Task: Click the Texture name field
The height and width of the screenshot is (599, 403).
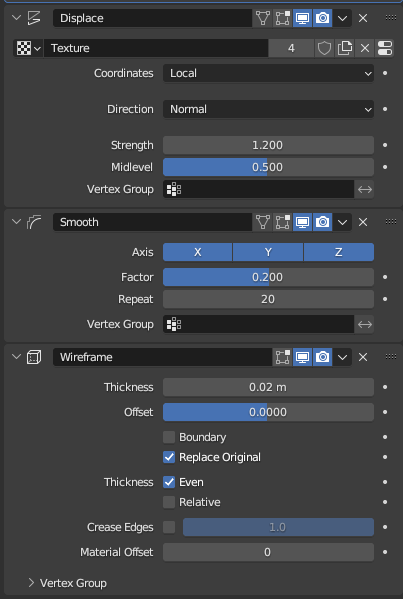Action: pyautogui.click(x=156, y=48)
